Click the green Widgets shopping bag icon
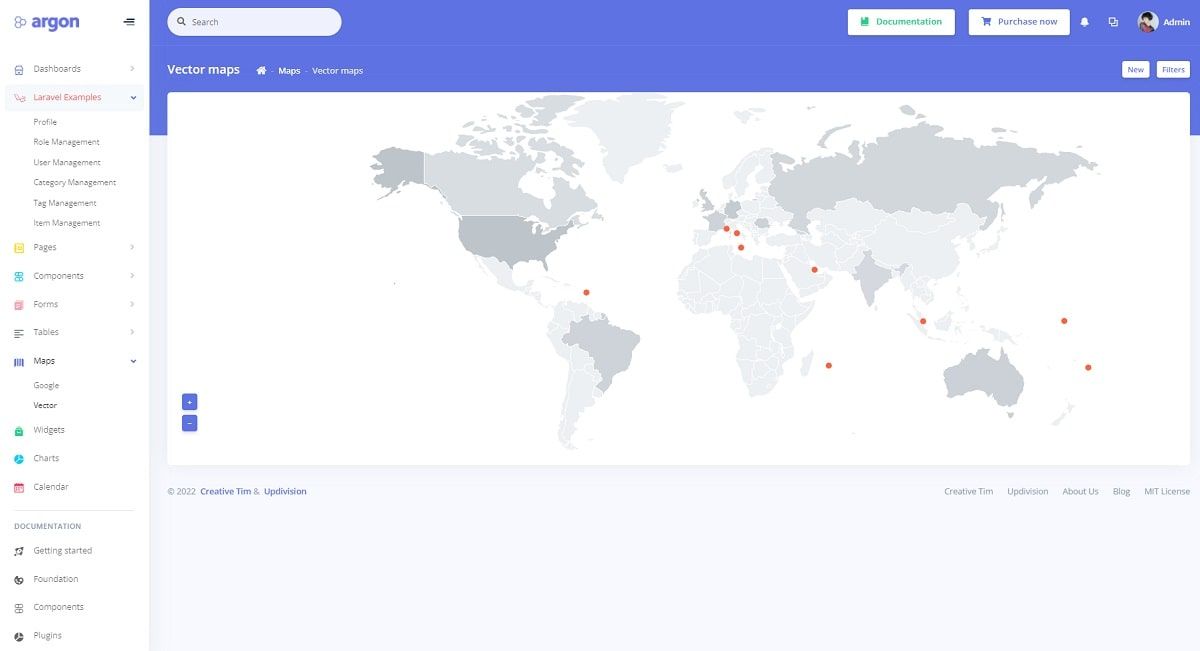 [x=20, y=429]
